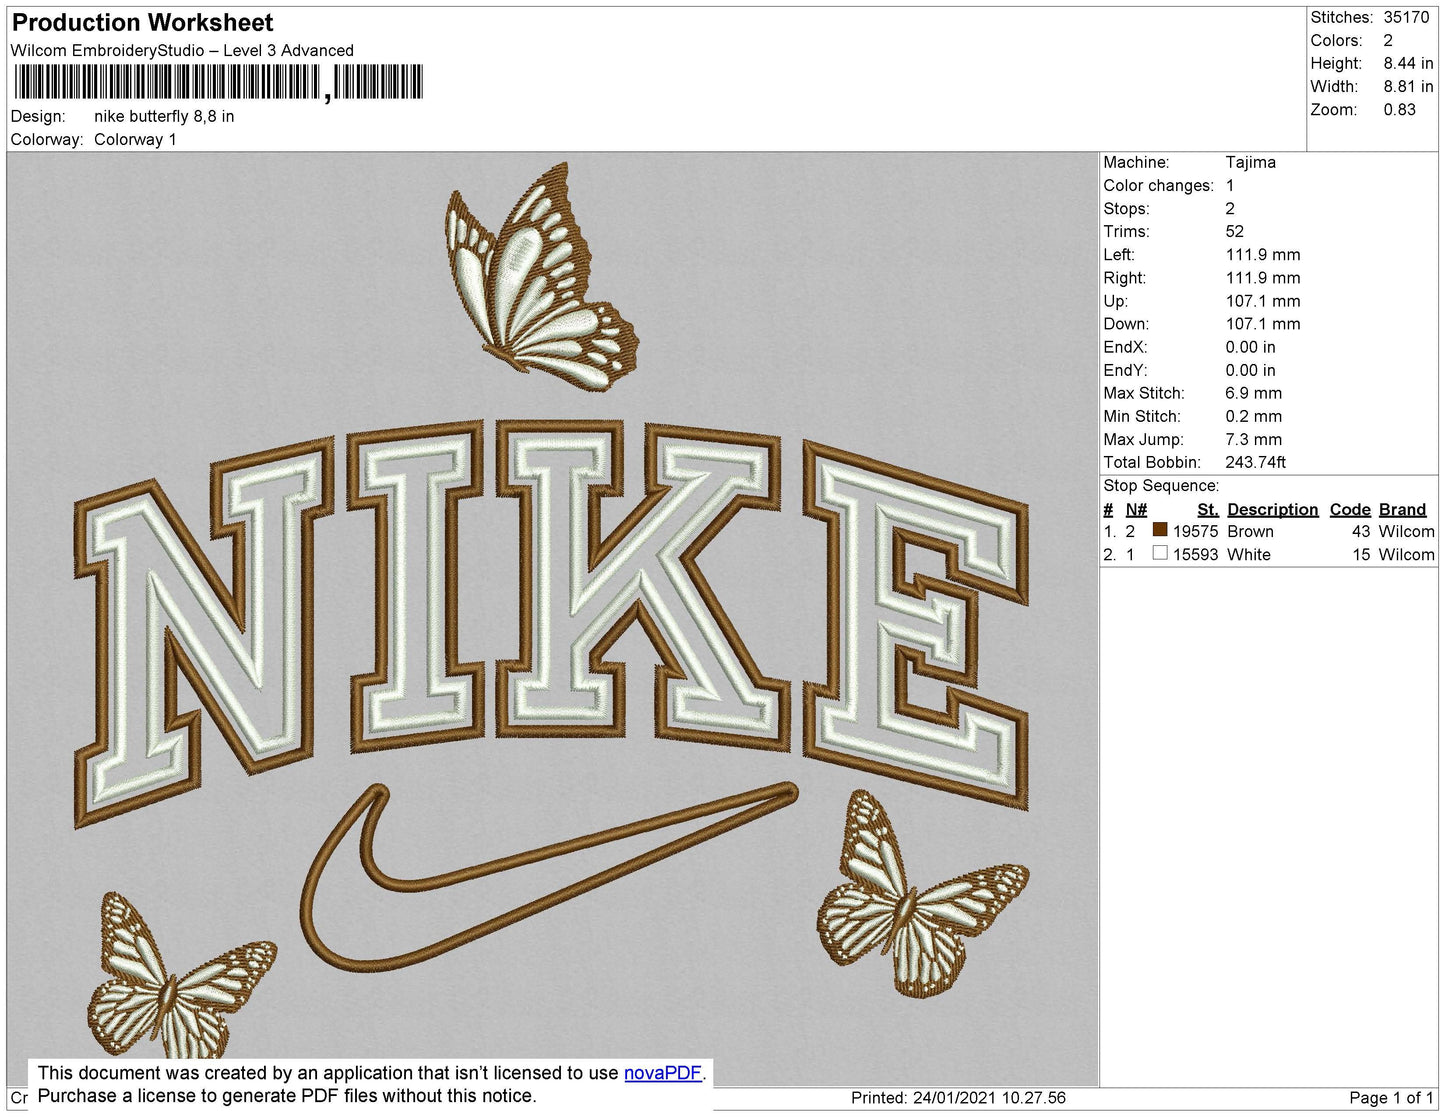Open the novaPDF hyperlink
Image resolution: width=1445 pixels, height=1117 pixels.
(663, 1073)
